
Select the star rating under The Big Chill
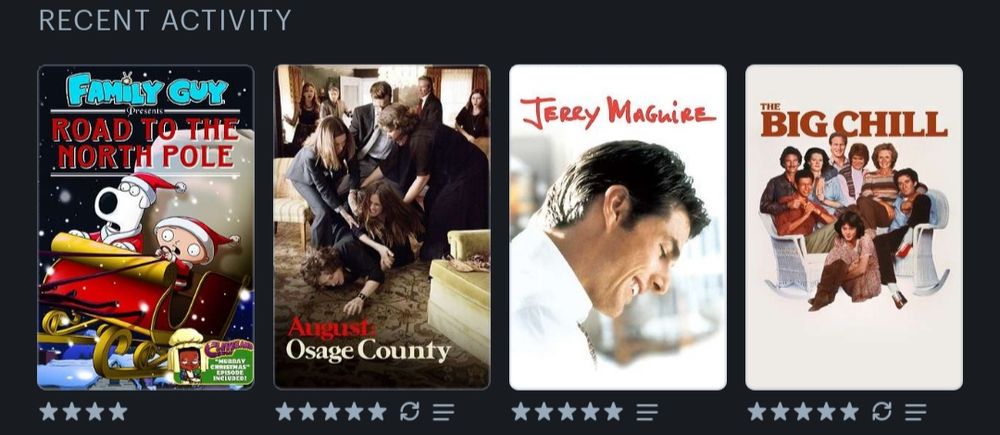(x=803, y=411)
